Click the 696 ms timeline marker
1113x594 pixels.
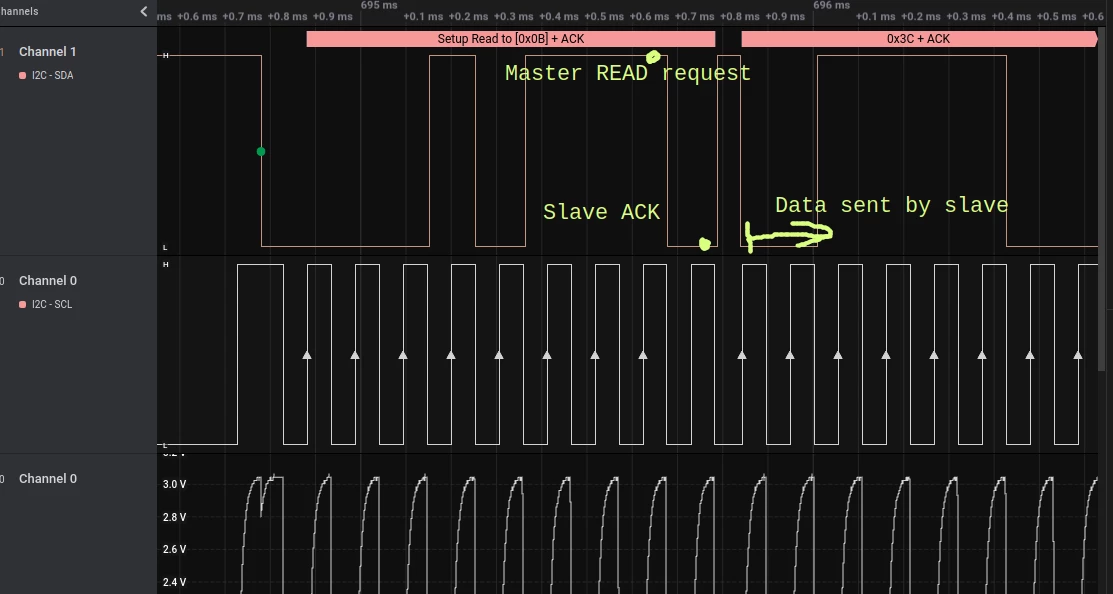tap(831, 5)
